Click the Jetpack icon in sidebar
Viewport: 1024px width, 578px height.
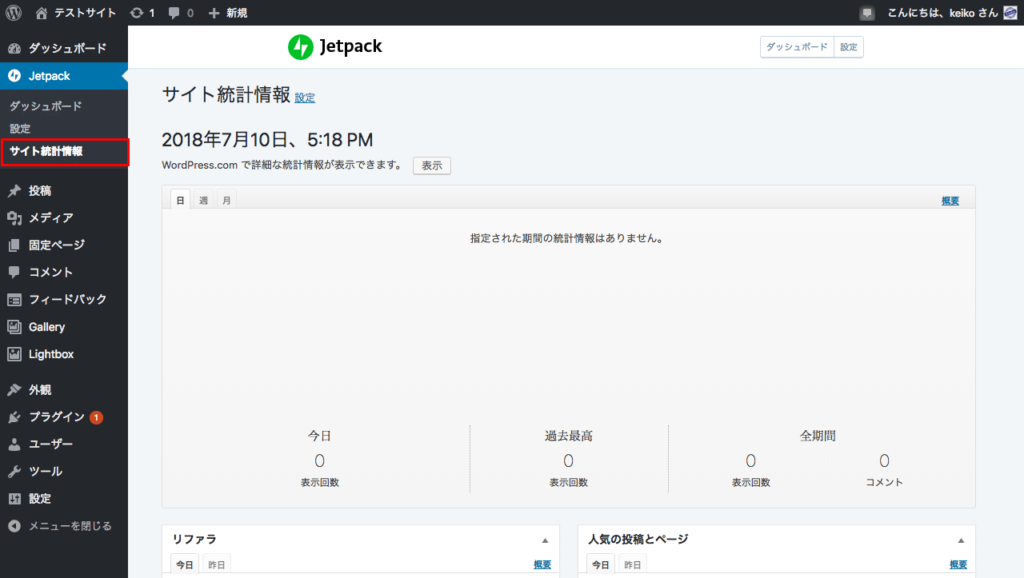(14, 76)
